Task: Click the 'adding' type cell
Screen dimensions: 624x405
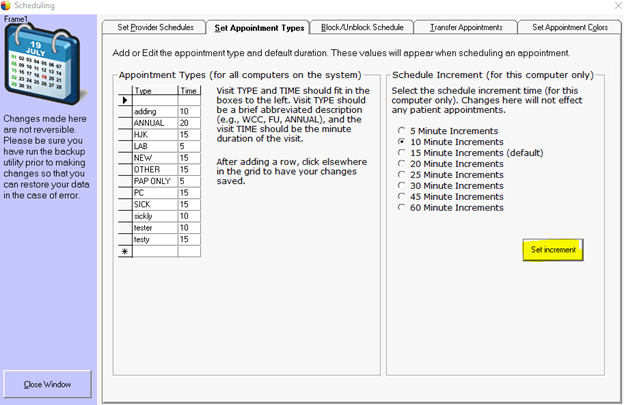Action: click(155, 111)
